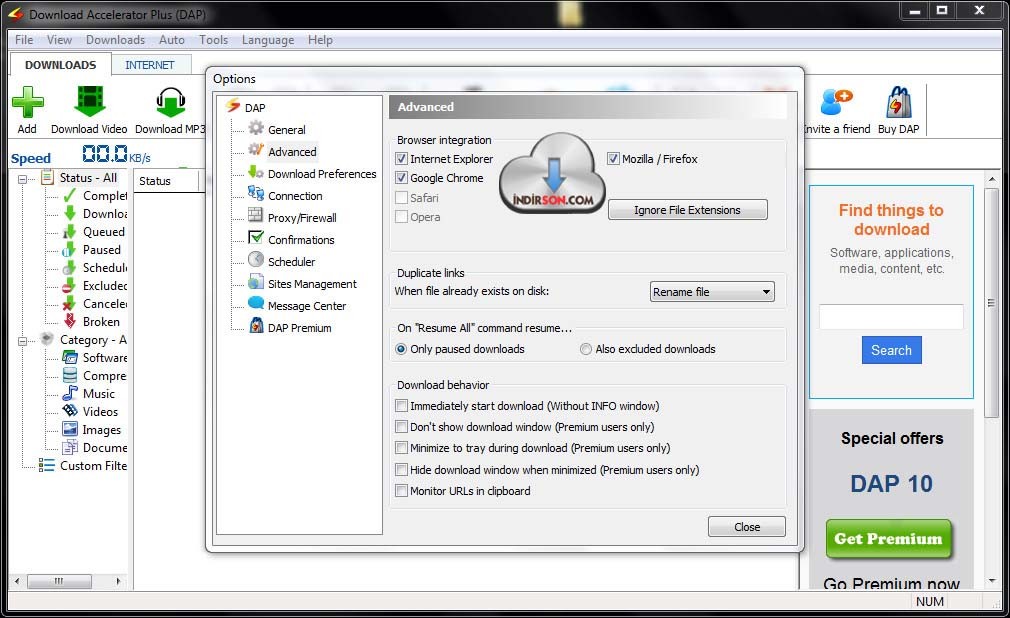1010x618 pixels.
Task: Open the Downloads menu
Action: 115,40
